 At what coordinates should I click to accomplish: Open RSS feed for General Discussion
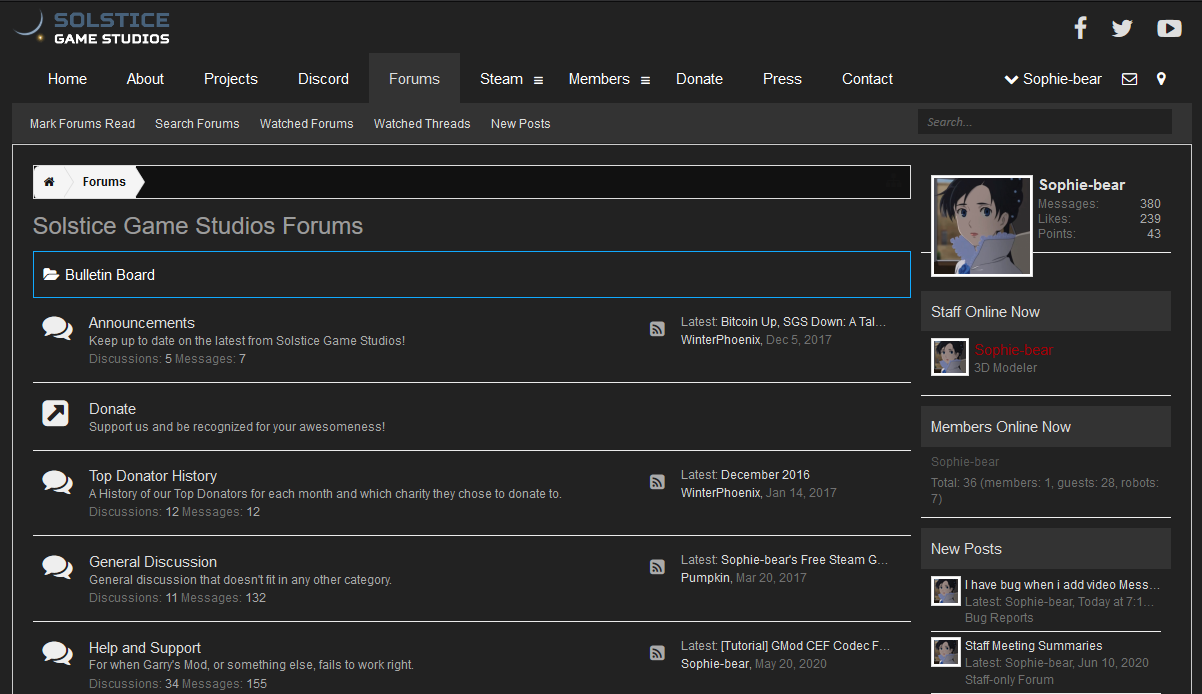[657, 567]
